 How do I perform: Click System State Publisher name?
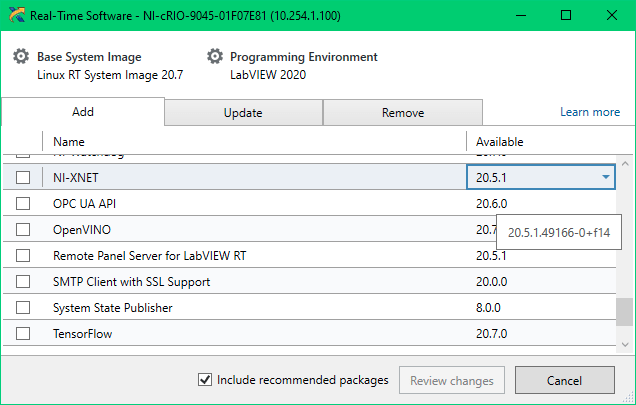pos(113,308)
